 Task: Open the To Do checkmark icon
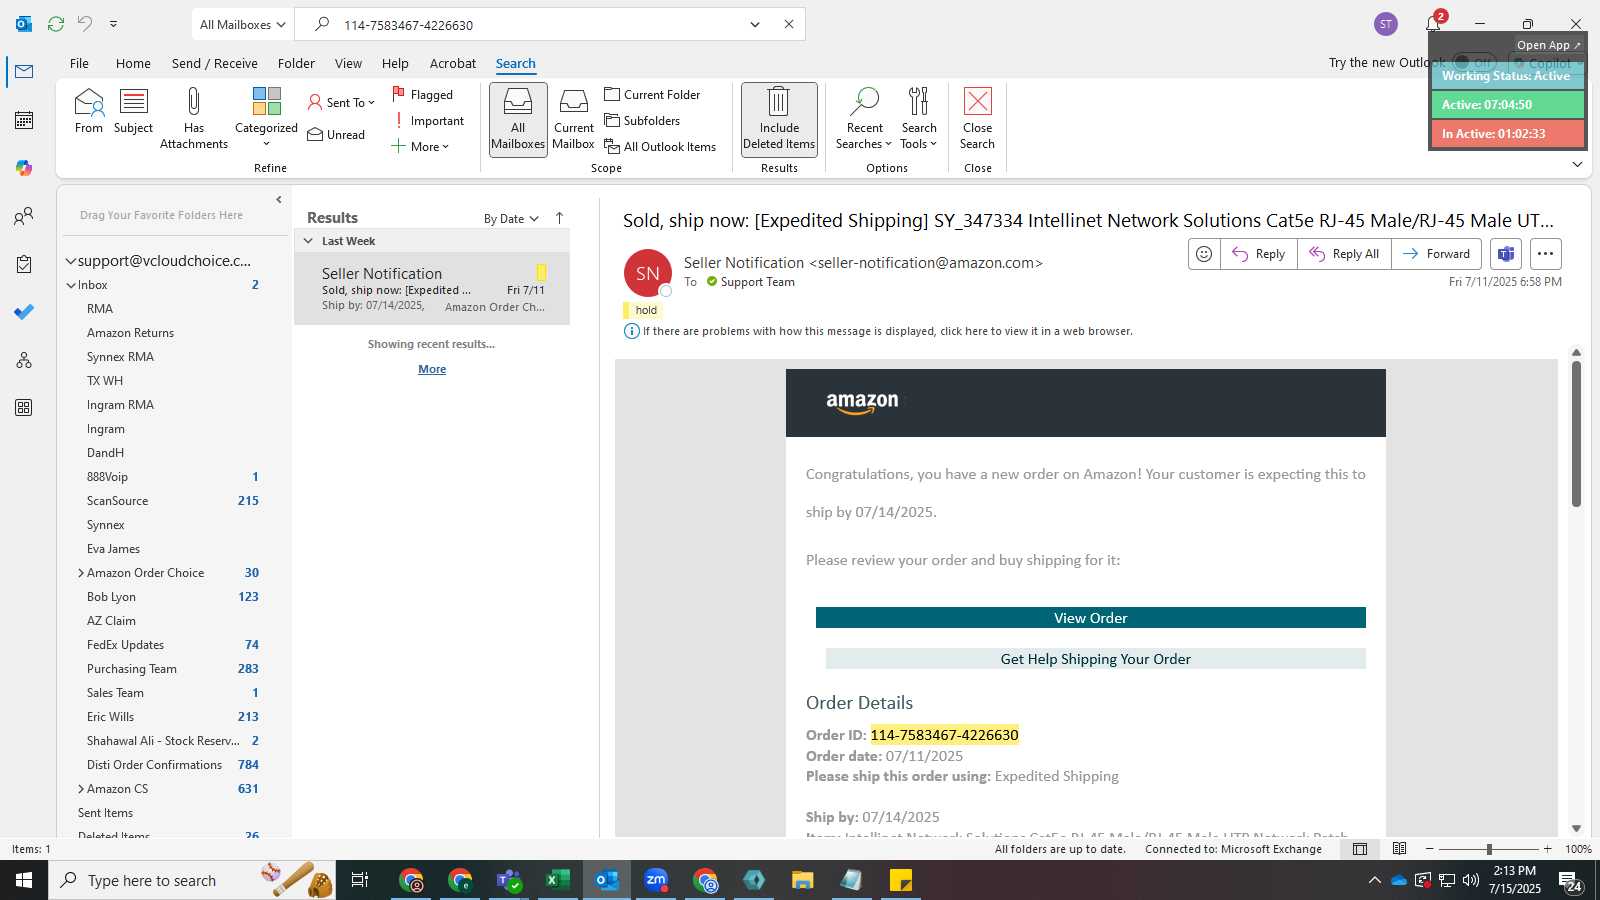point(24,312)
